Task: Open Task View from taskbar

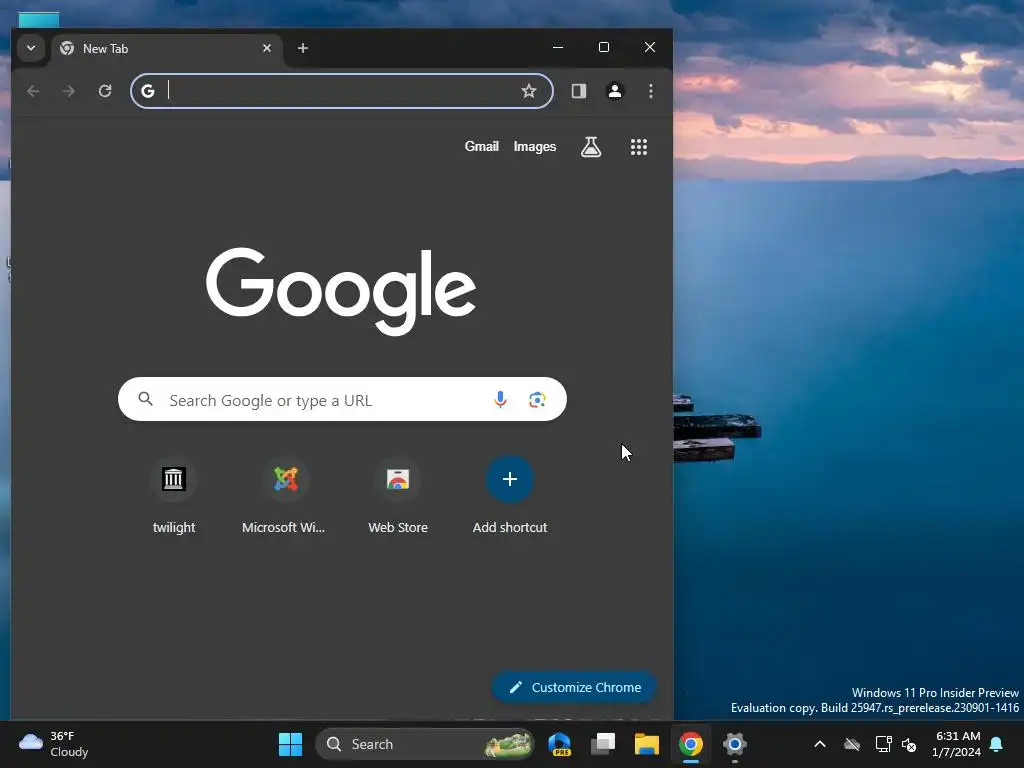Action: point(603,744)
